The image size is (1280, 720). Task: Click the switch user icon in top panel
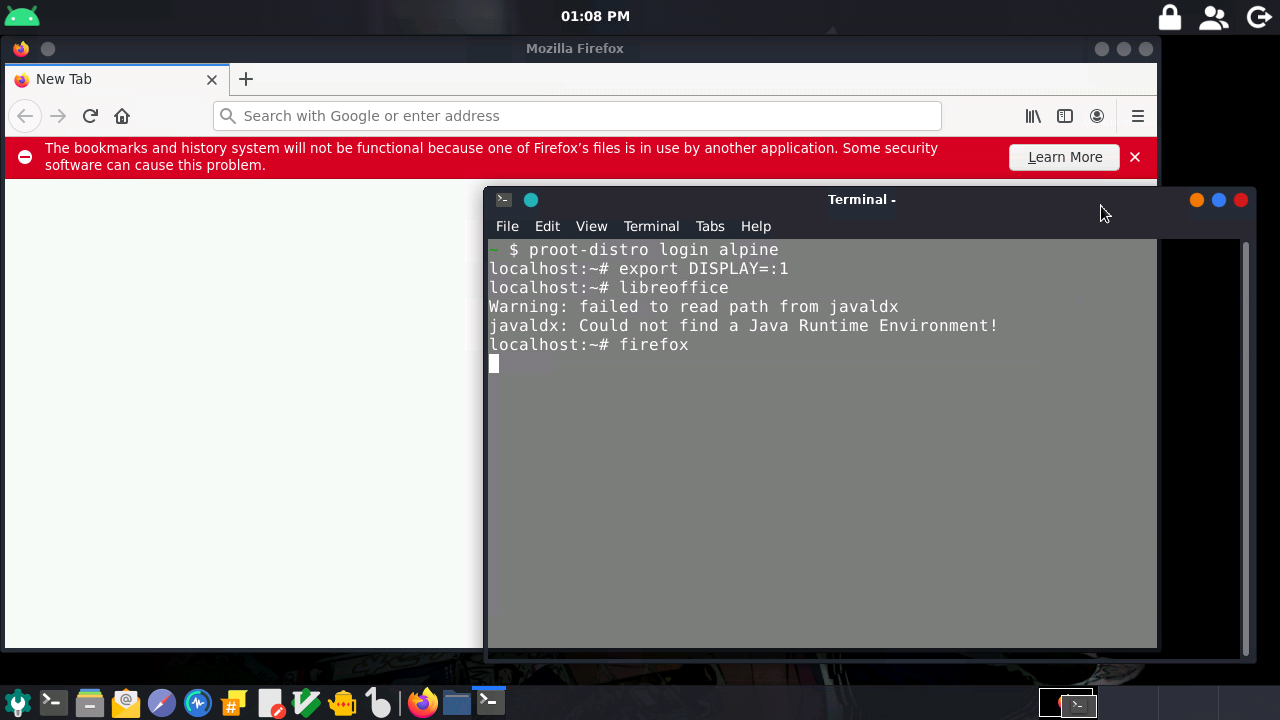pos(1214,17)
